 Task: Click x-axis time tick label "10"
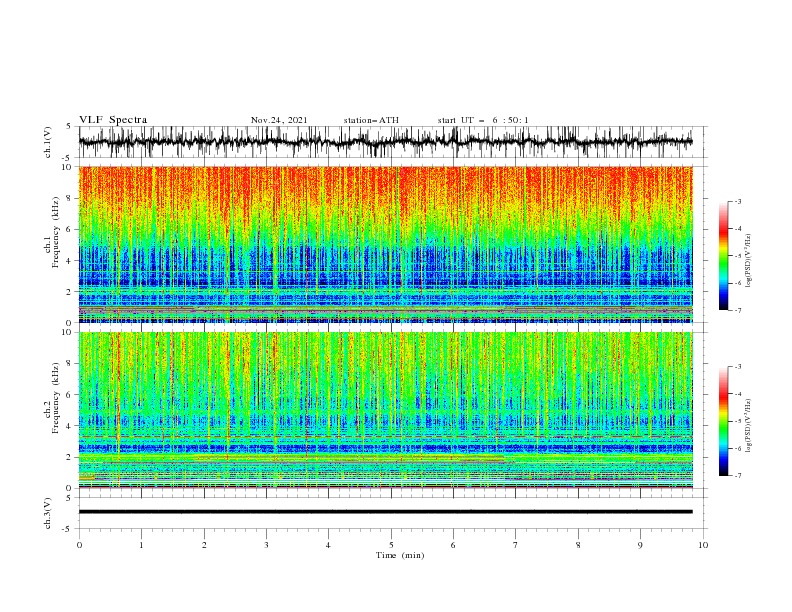pos(703,545)
